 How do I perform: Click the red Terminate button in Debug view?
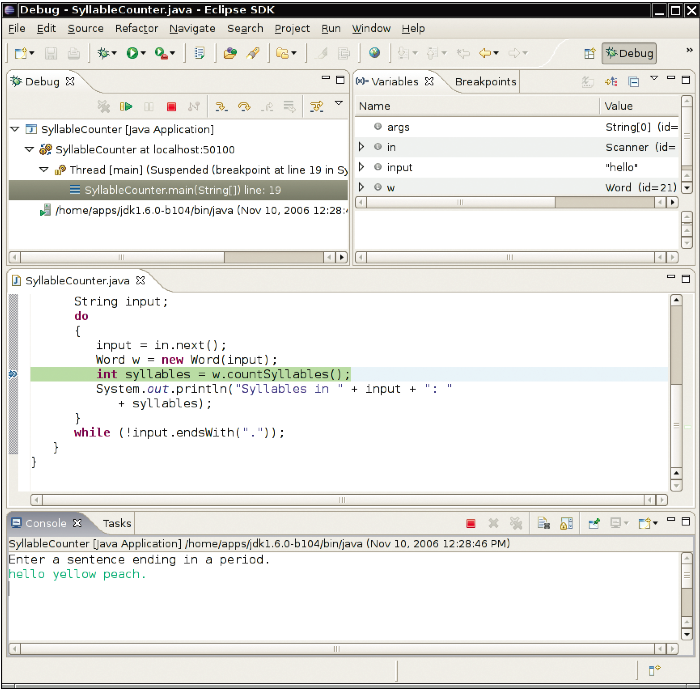tap(171, 106)
